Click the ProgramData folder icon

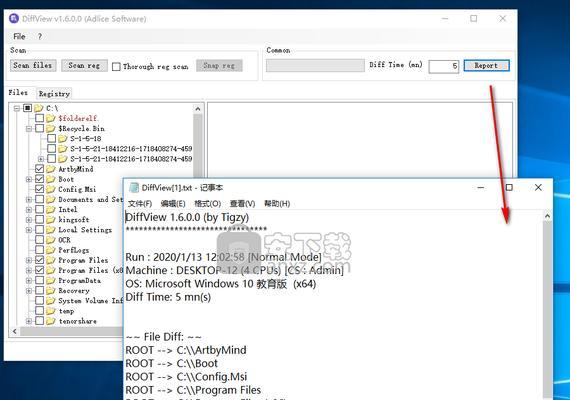coord(51,280)
